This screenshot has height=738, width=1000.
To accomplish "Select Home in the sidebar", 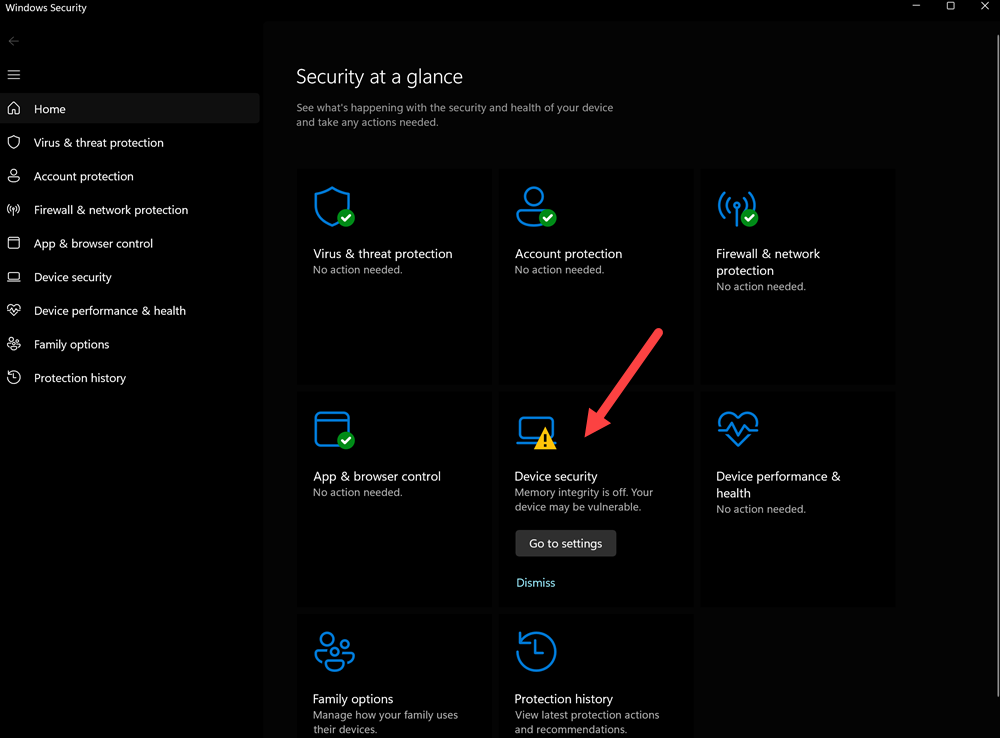I will 50,109.
